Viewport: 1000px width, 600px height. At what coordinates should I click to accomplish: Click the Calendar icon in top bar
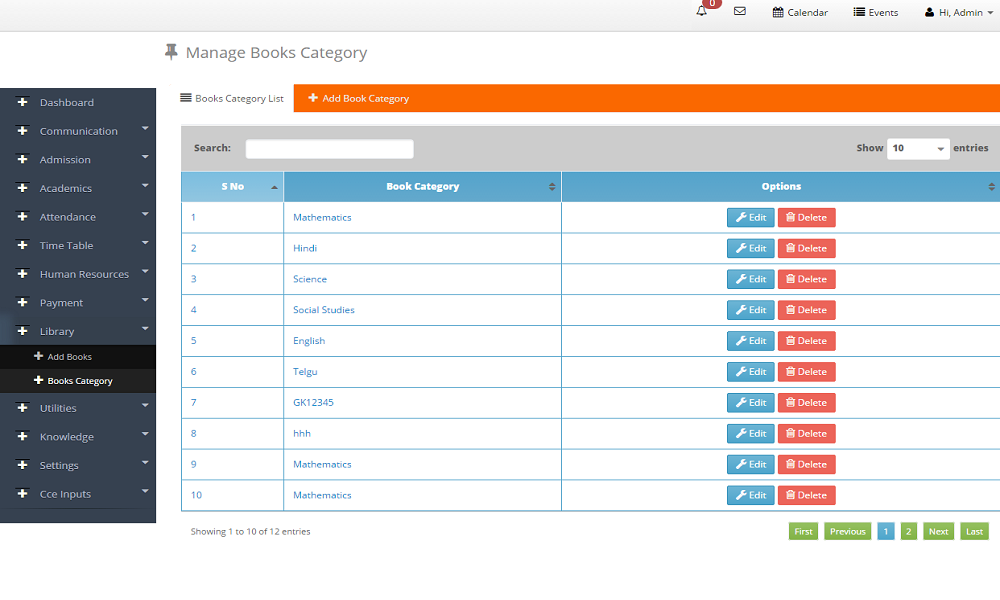[778, 13]
